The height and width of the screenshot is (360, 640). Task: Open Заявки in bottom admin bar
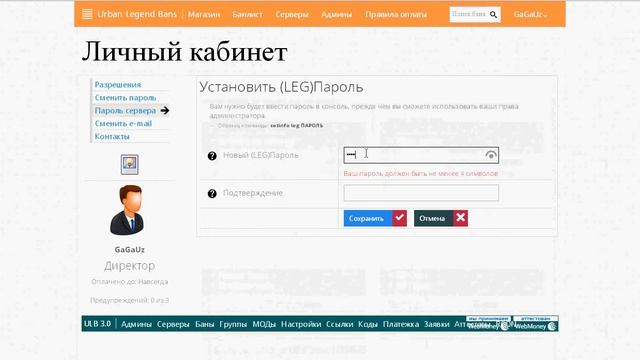[436, 324]
